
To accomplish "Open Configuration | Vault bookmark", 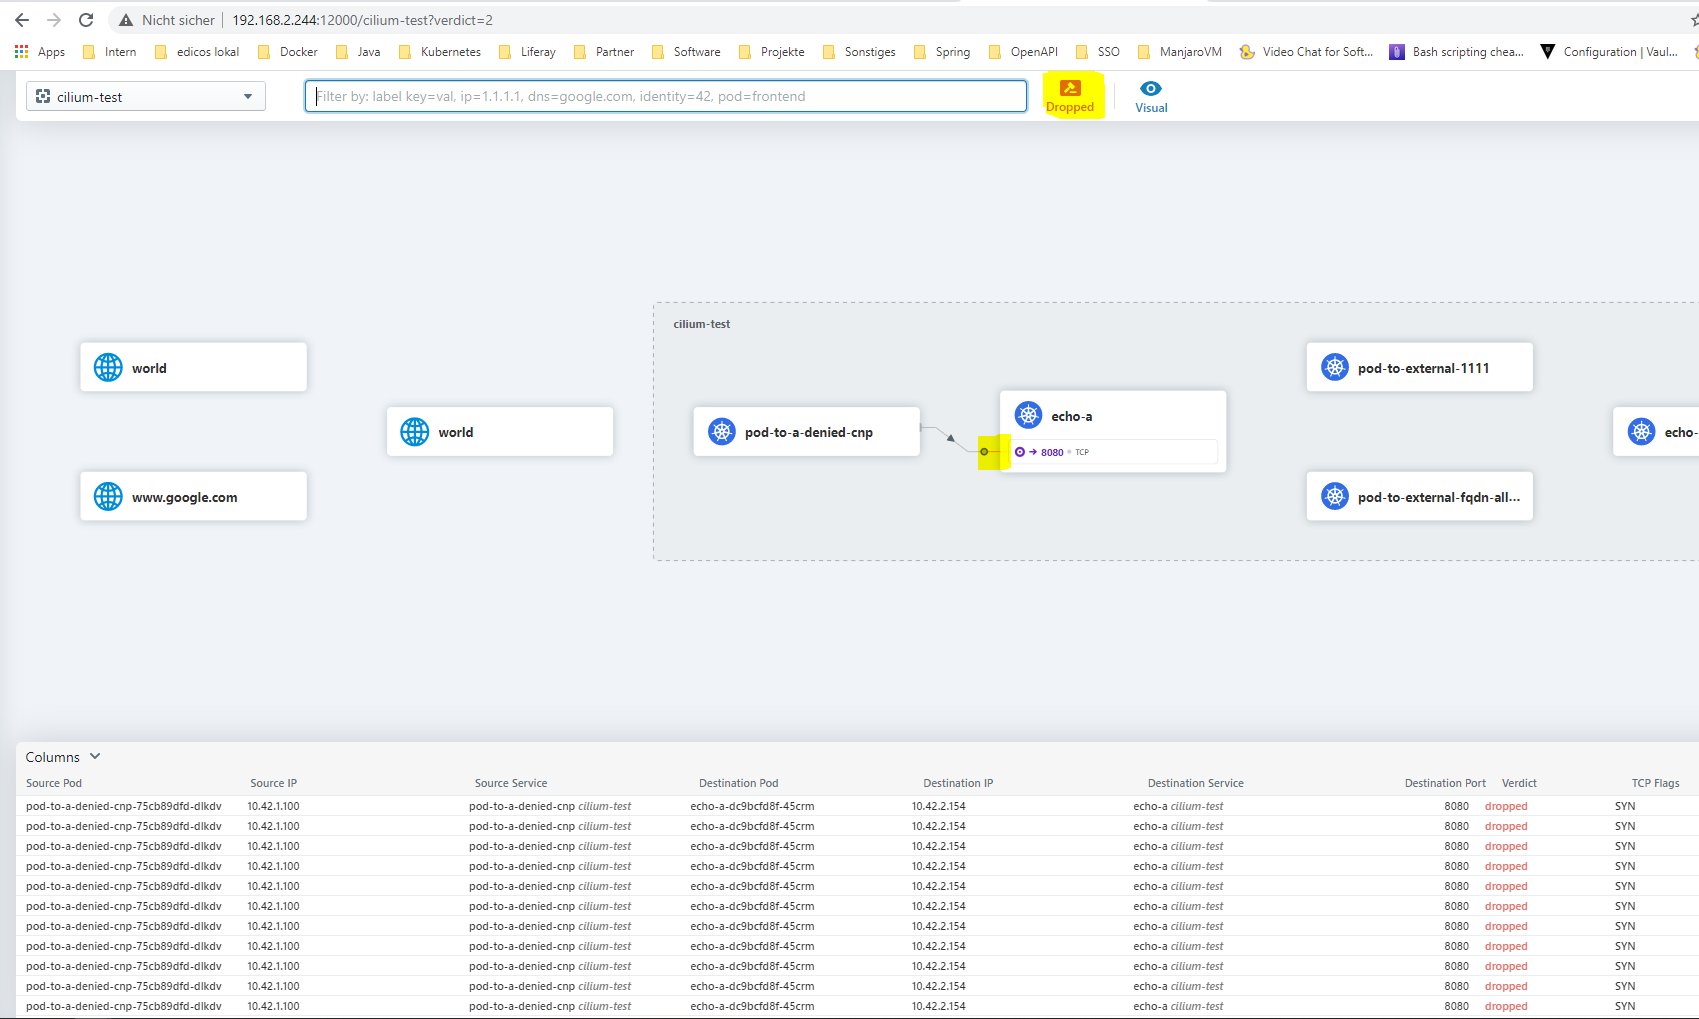I will pyautogui.click(x=1609, y=52).
